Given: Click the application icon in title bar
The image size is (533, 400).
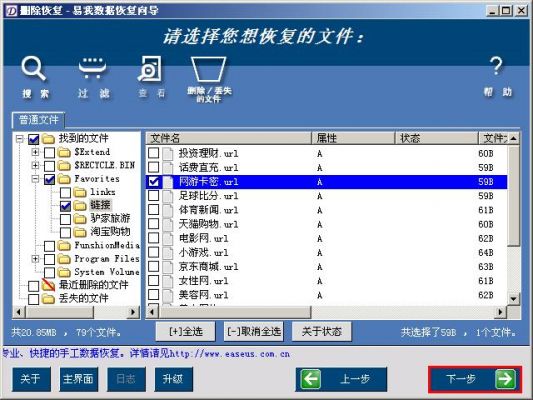Looking at the screenshot, I should [x=12, y=11].
